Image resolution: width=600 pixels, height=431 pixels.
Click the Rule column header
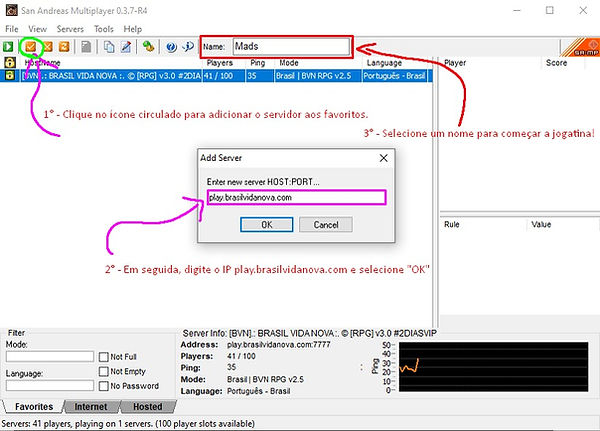[x=483, y=224]
